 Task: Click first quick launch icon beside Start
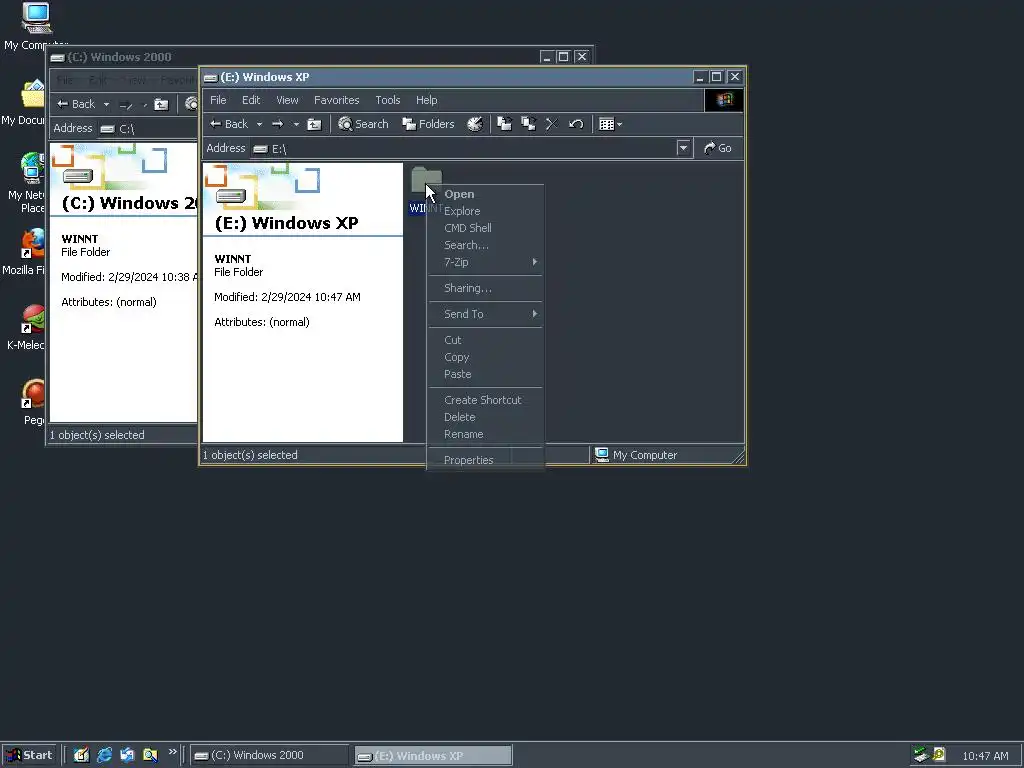(81, 755)
